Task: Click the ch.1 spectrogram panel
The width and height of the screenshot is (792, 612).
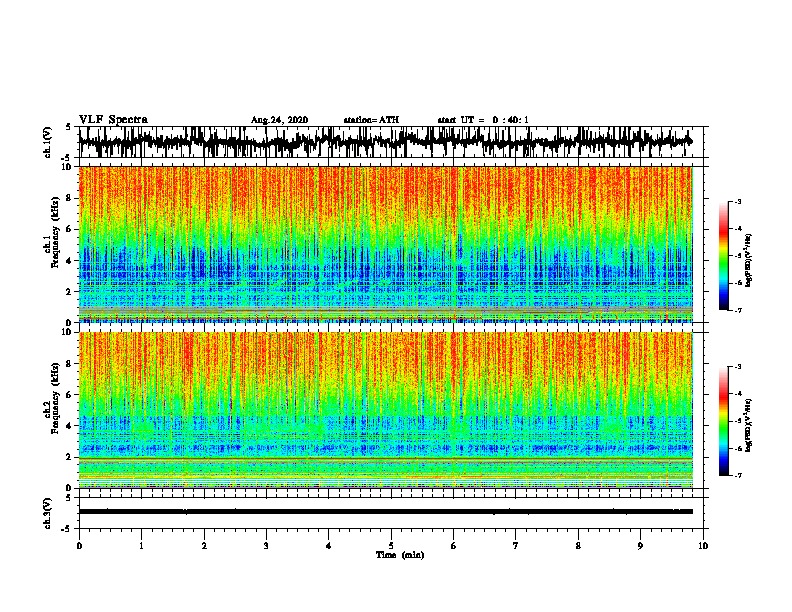Action: click(x=385, y=244)
